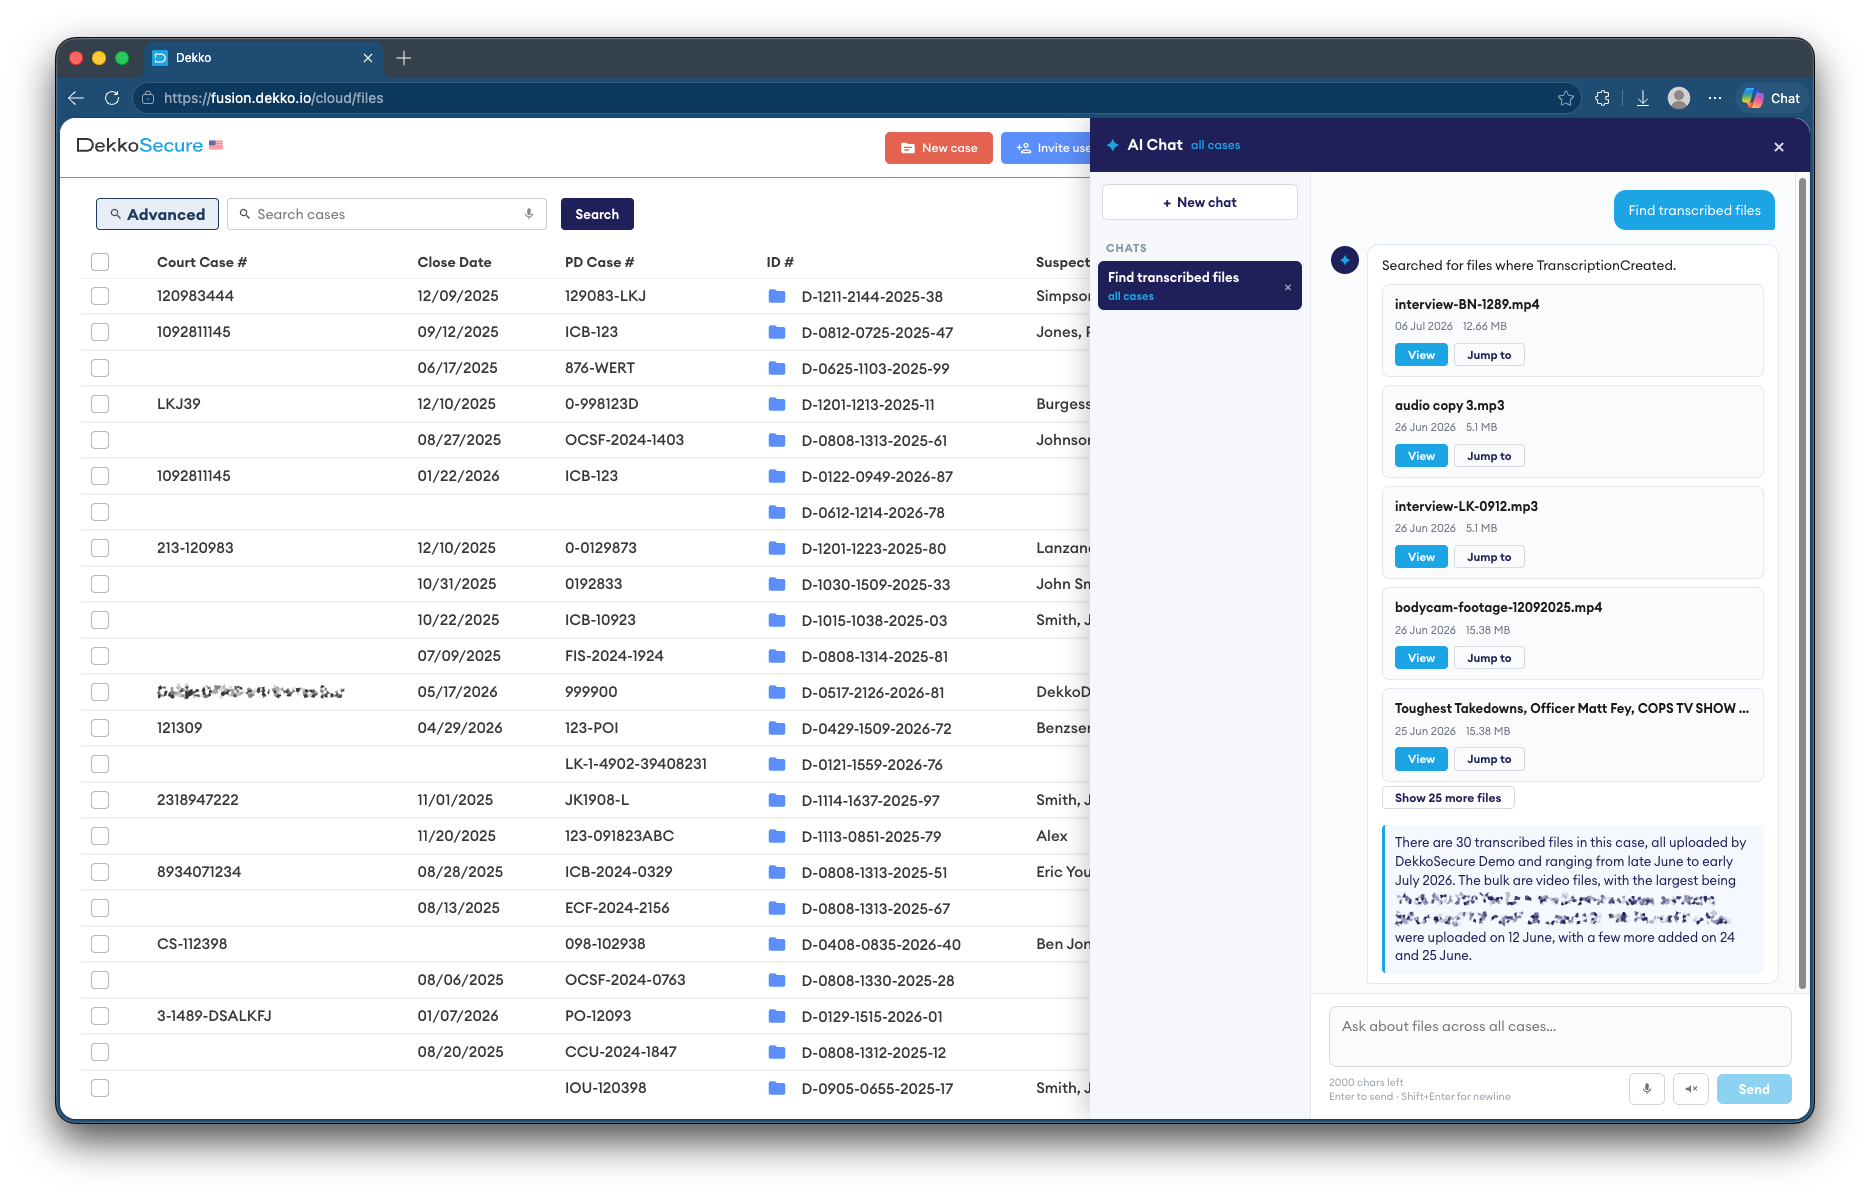1870x1197 pixels.
Task: Open browser extensions puzzle icon
Action: pyautogui.click(x=1603, y=98)
